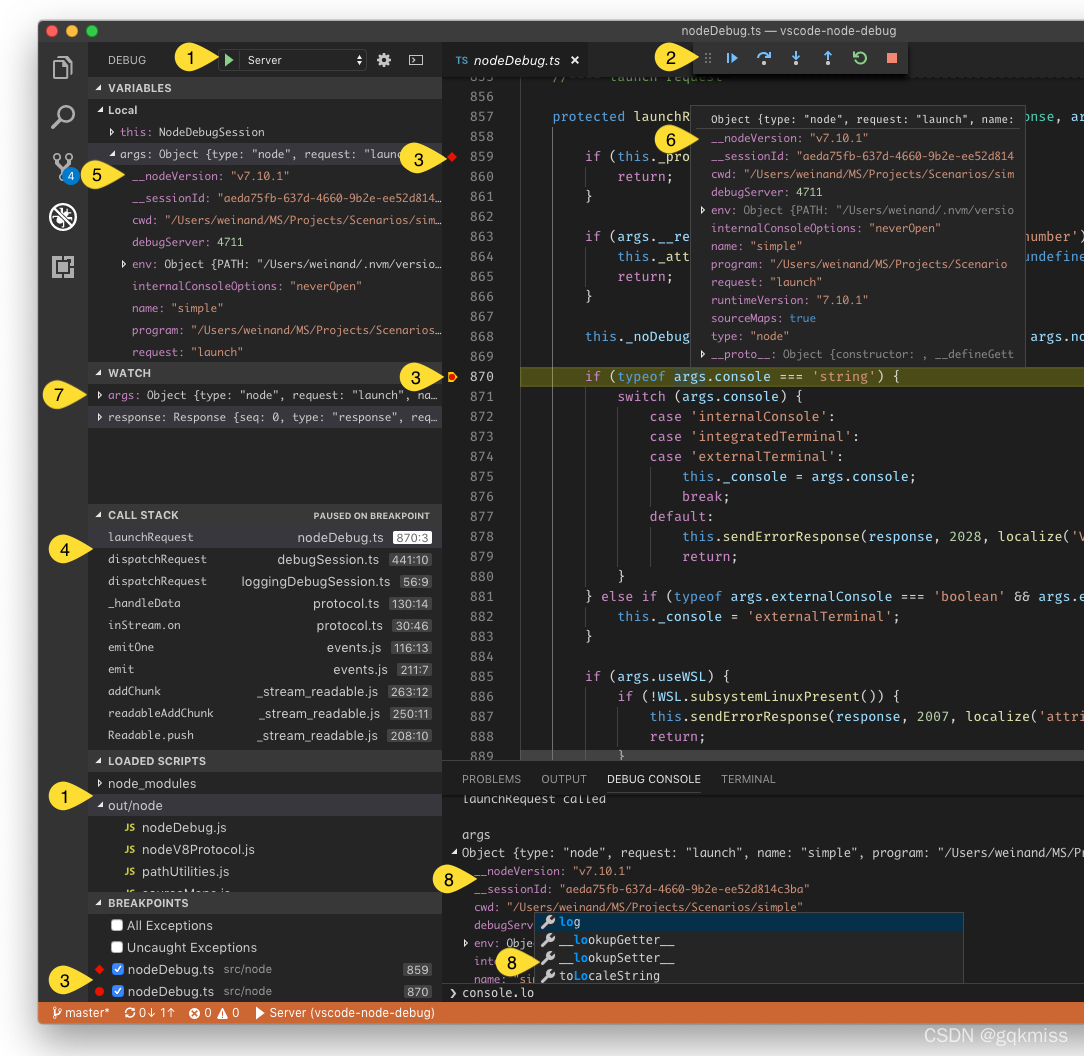Select _handleData protocol.ts frame
Image resolution: width=1084 pixels, height=1056 pixels.
(265, 604)
